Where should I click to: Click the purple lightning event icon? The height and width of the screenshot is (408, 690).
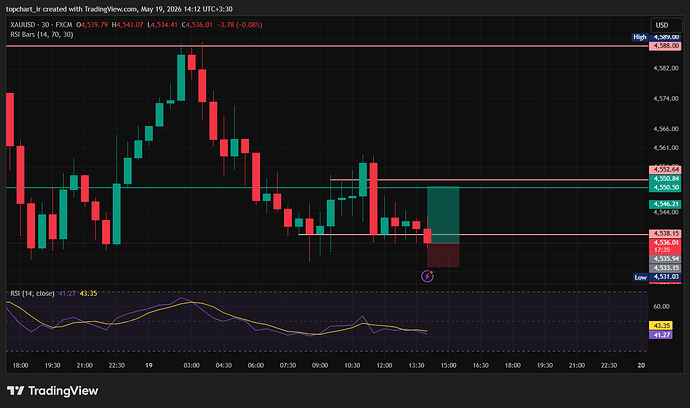click(427, 276)
